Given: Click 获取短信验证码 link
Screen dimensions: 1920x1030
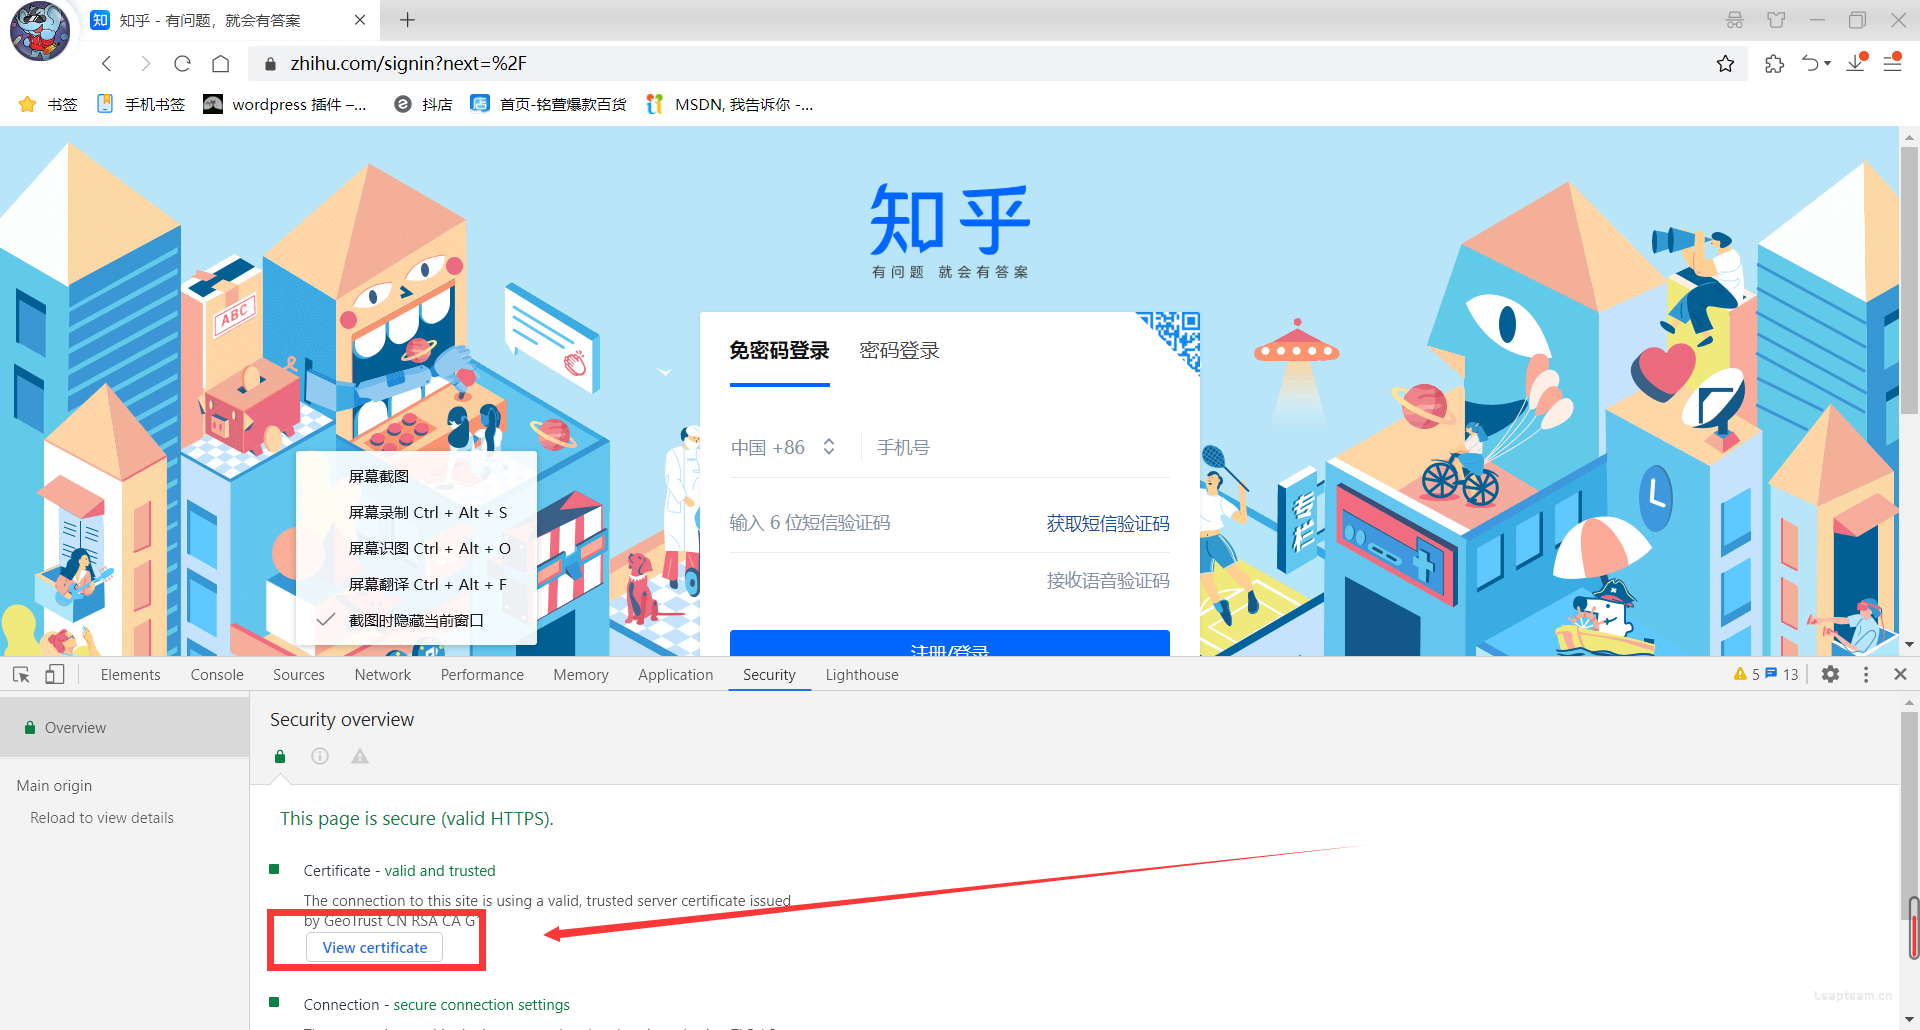Looking at the screenshot, I should 1108,524.
